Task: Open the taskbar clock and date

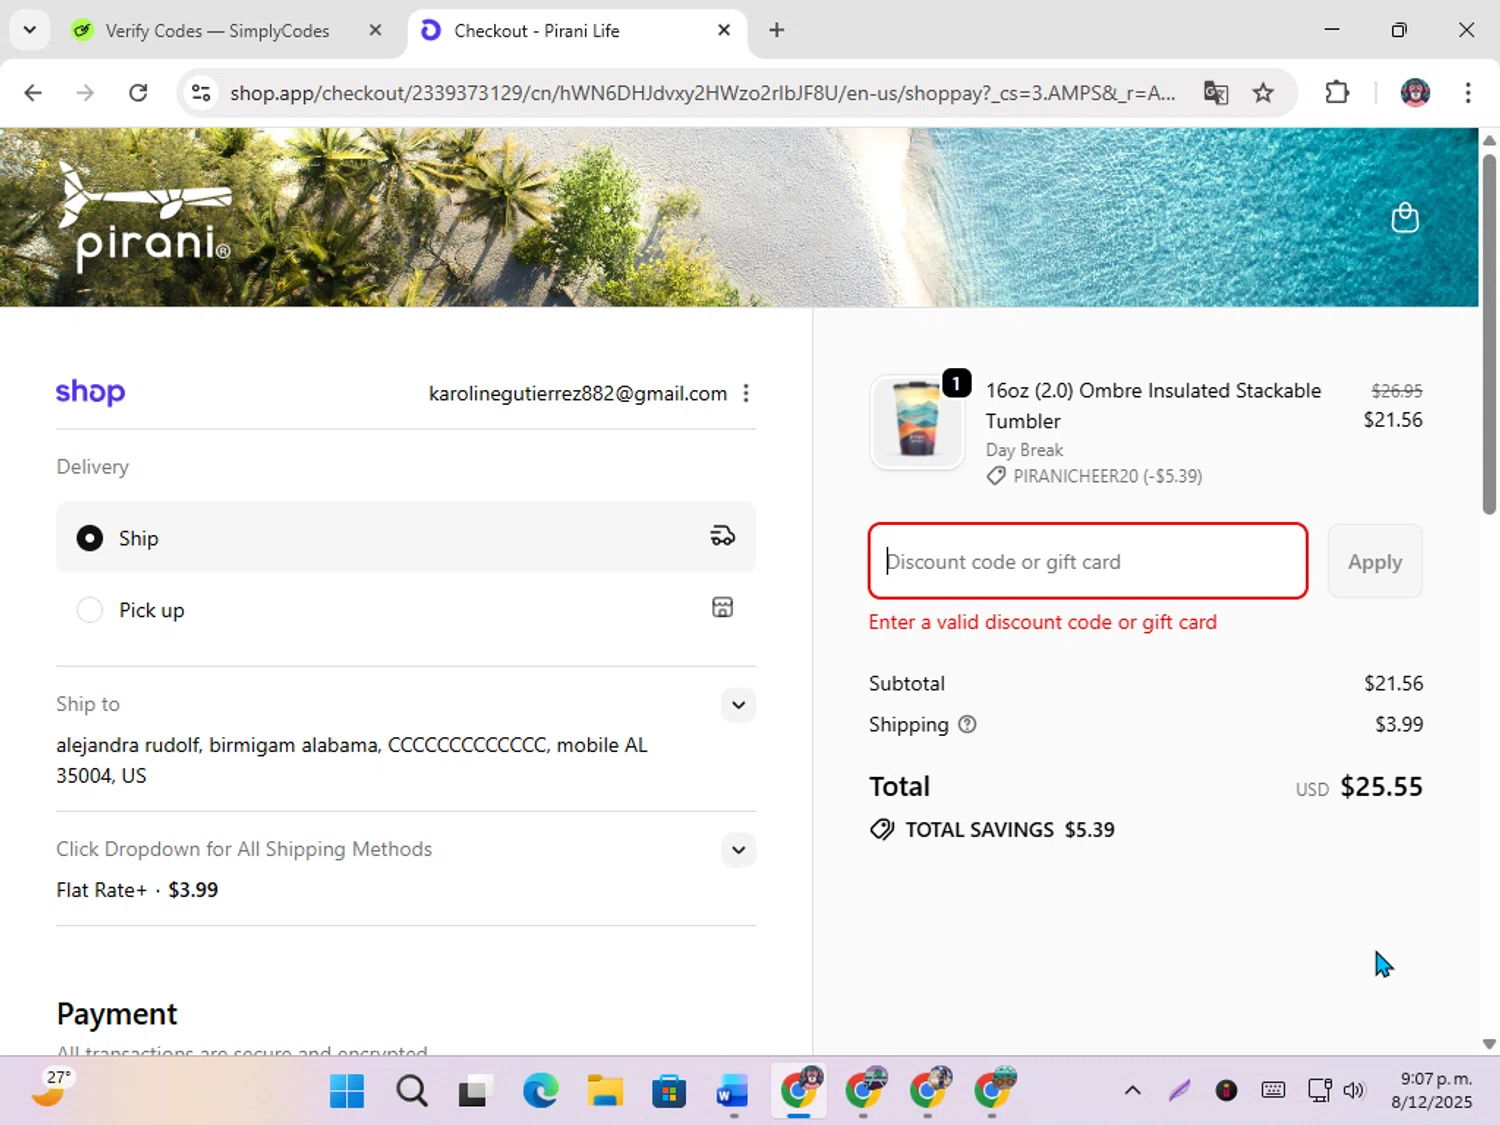Action: pyautogui.click(x=1432, y=1090)
